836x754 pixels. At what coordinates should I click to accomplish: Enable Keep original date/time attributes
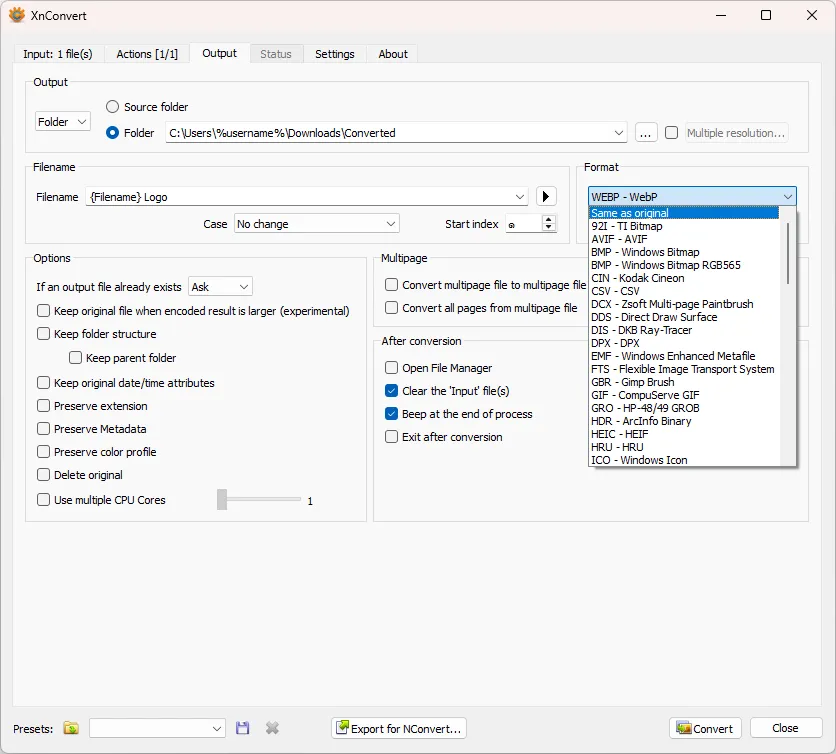43,382
